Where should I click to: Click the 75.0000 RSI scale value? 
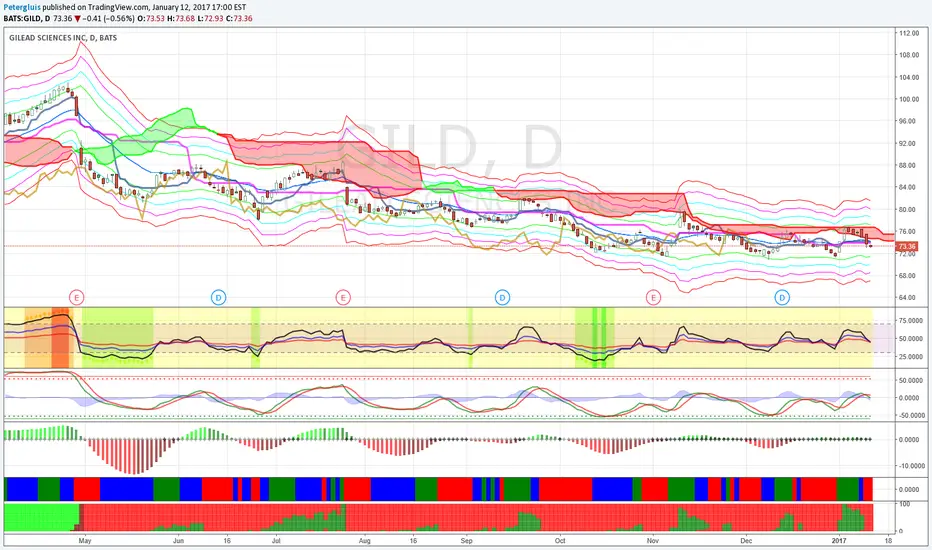click(x=910, y=320)
